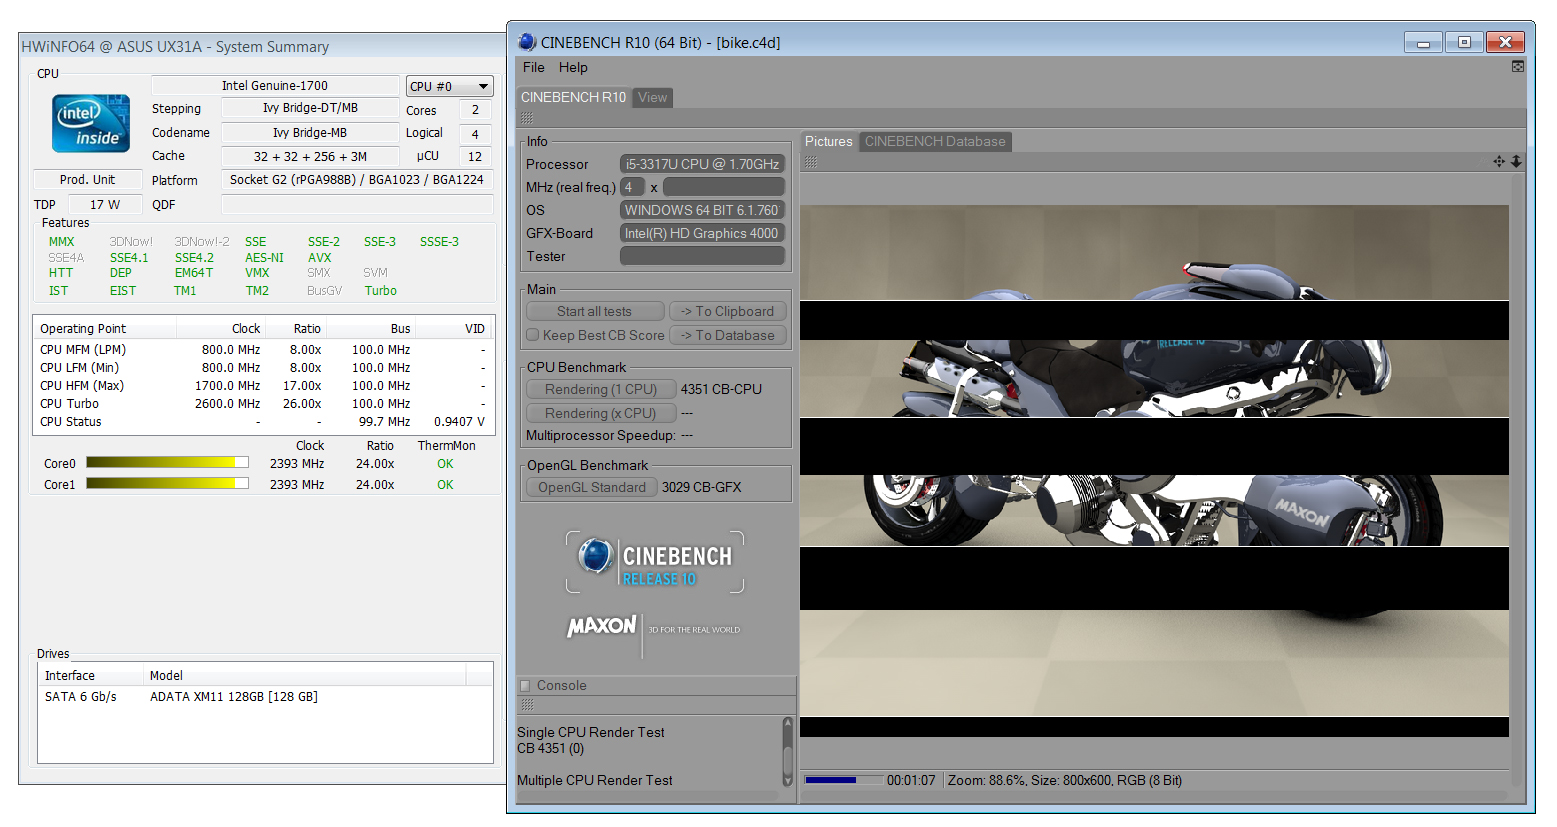Click the MAXON logo in left panel

coord(602,626)
